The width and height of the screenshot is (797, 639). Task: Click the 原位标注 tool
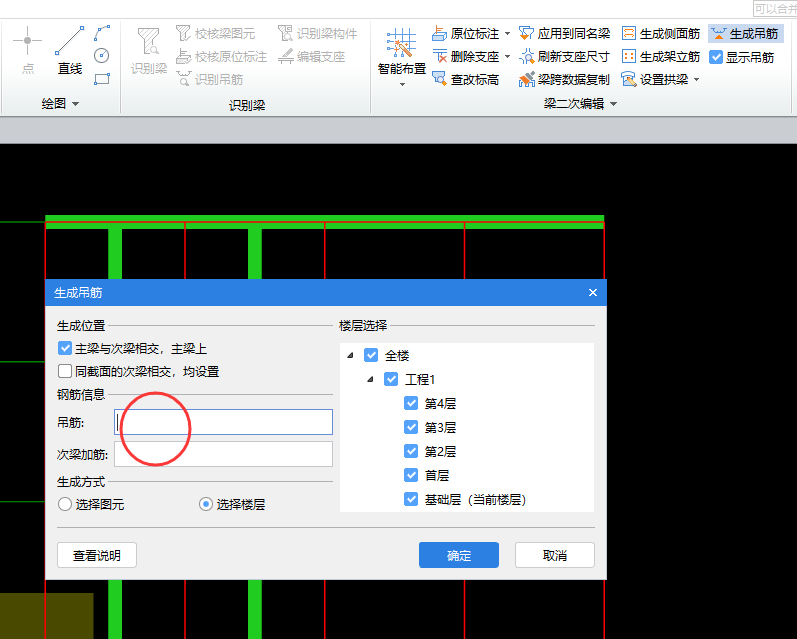point(466,34)
